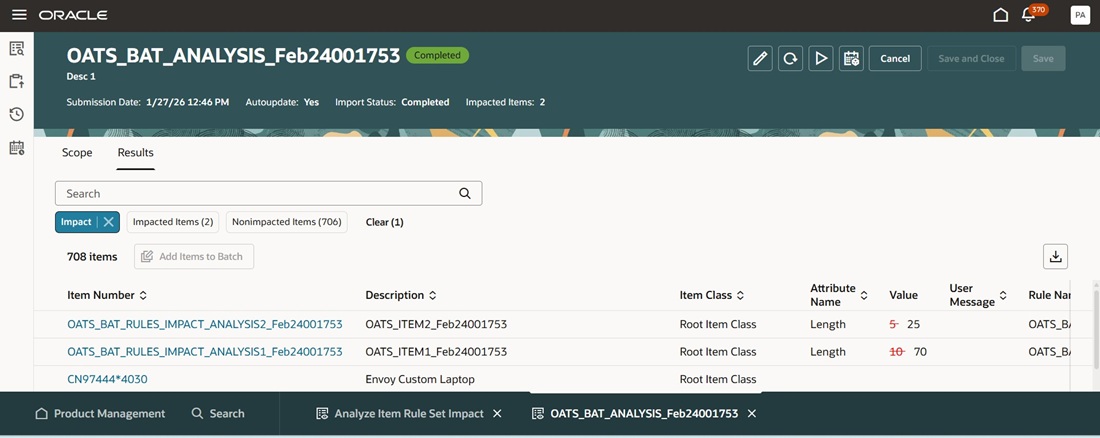Select the Results tab
The width and height of the screenshot is (1100, 438).
pos(135,152)
